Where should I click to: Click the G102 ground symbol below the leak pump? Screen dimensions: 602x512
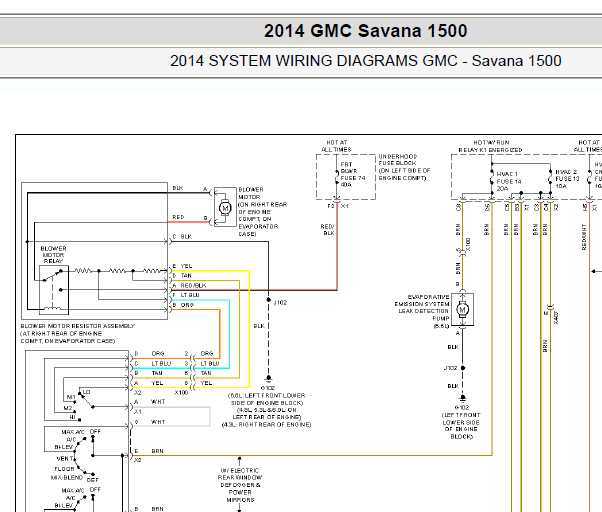pos(463,397)
